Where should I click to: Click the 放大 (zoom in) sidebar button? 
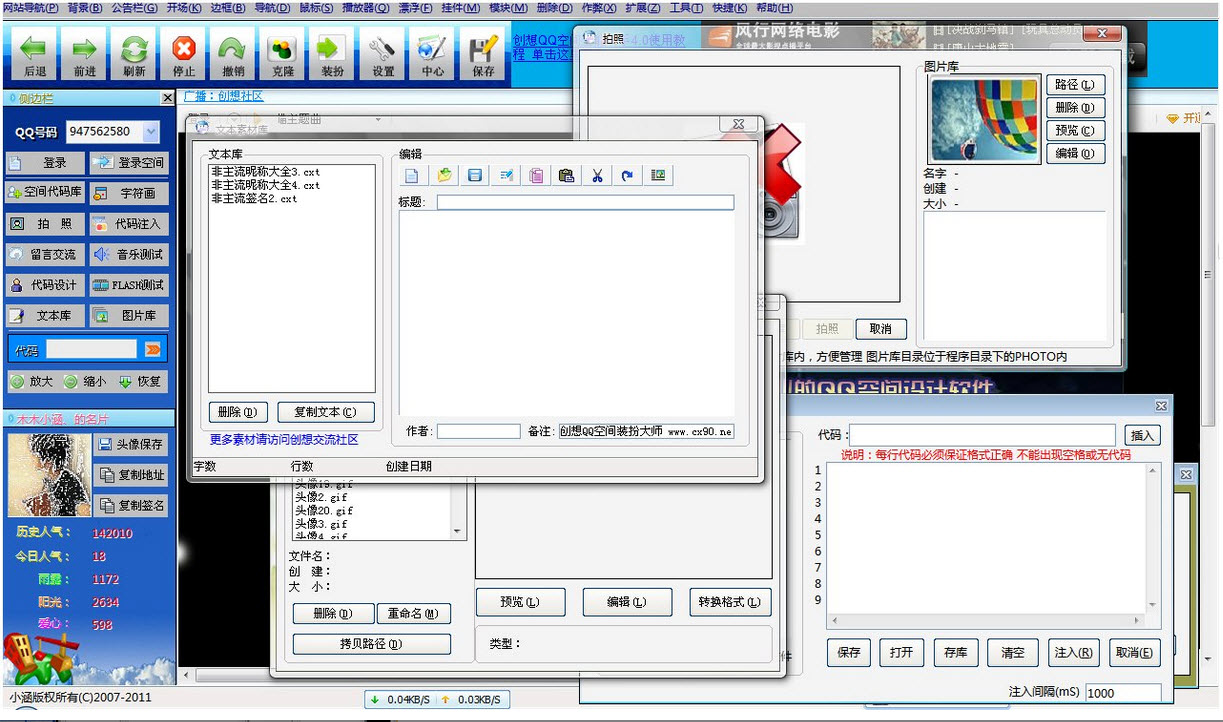pyautogui.click(x=32, y=382)
